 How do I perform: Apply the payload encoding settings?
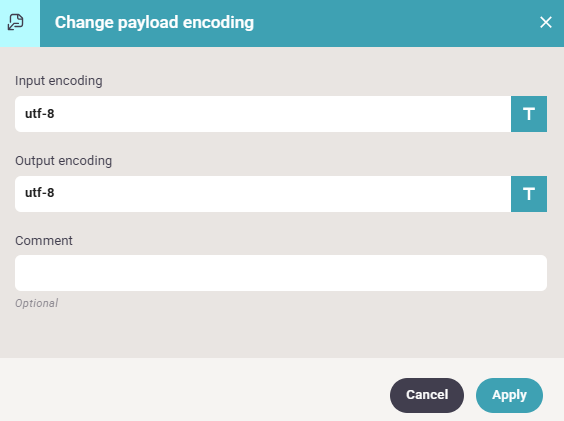(x=509, y=395)
